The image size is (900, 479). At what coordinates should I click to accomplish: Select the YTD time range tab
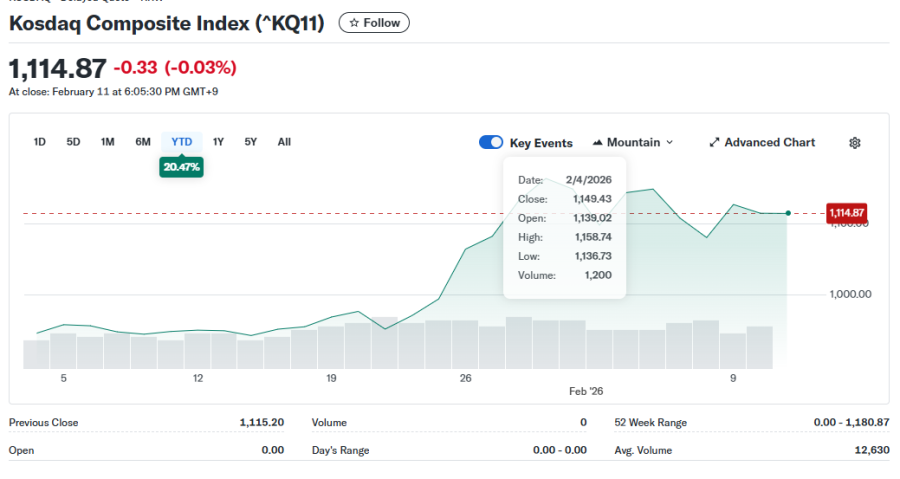pos(181,142)
